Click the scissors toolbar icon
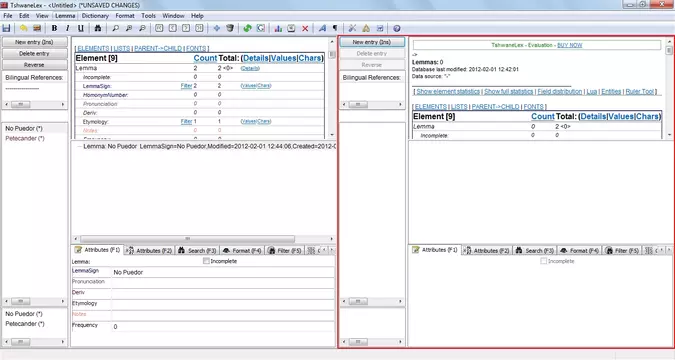Screen dimensions: 675x360 (x=352, y=28)
